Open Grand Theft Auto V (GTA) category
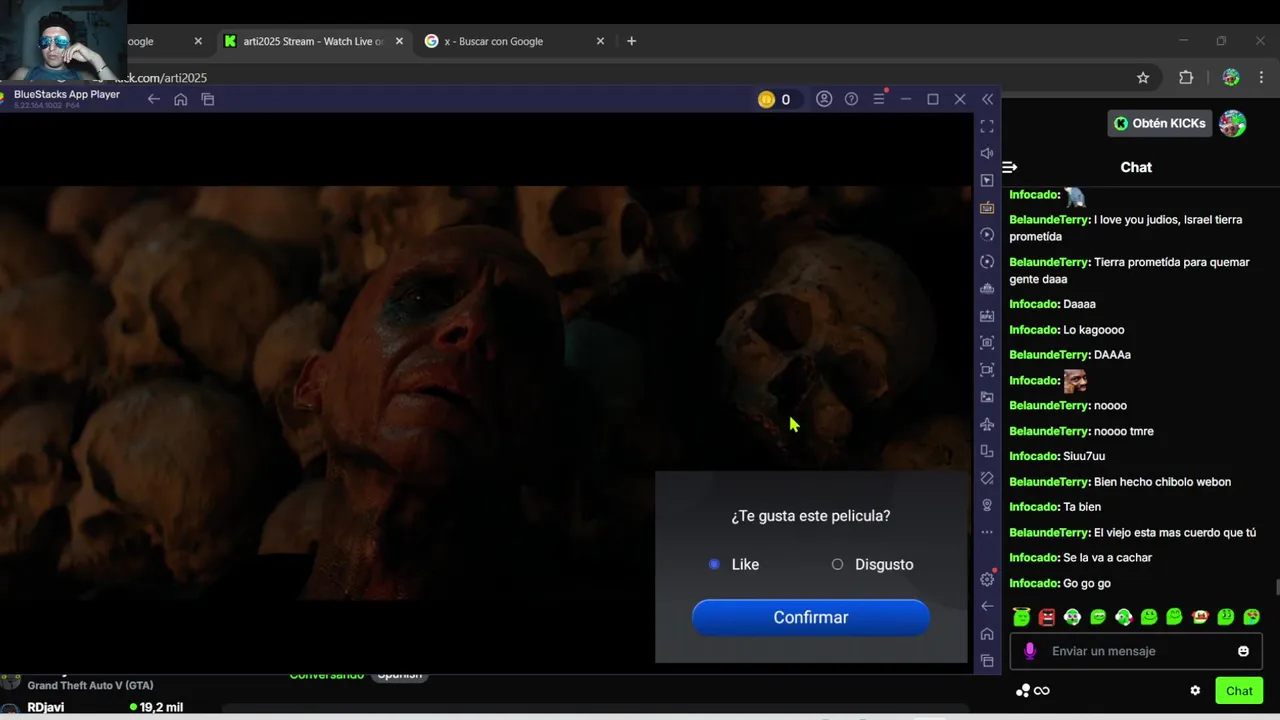 click(x=90, y=686)
